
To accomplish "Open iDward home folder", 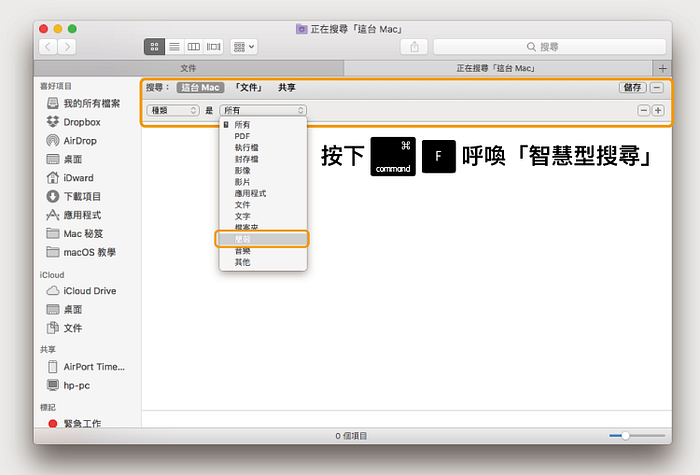I will 70,178.
